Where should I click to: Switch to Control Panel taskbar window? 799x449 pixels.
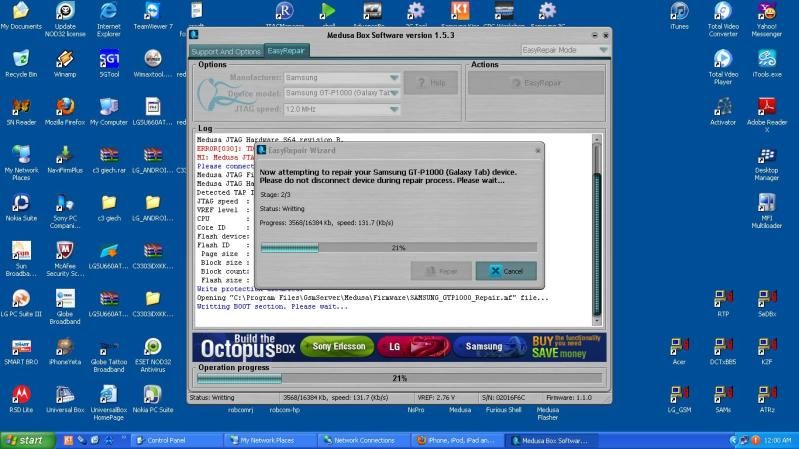pos(176,440)
